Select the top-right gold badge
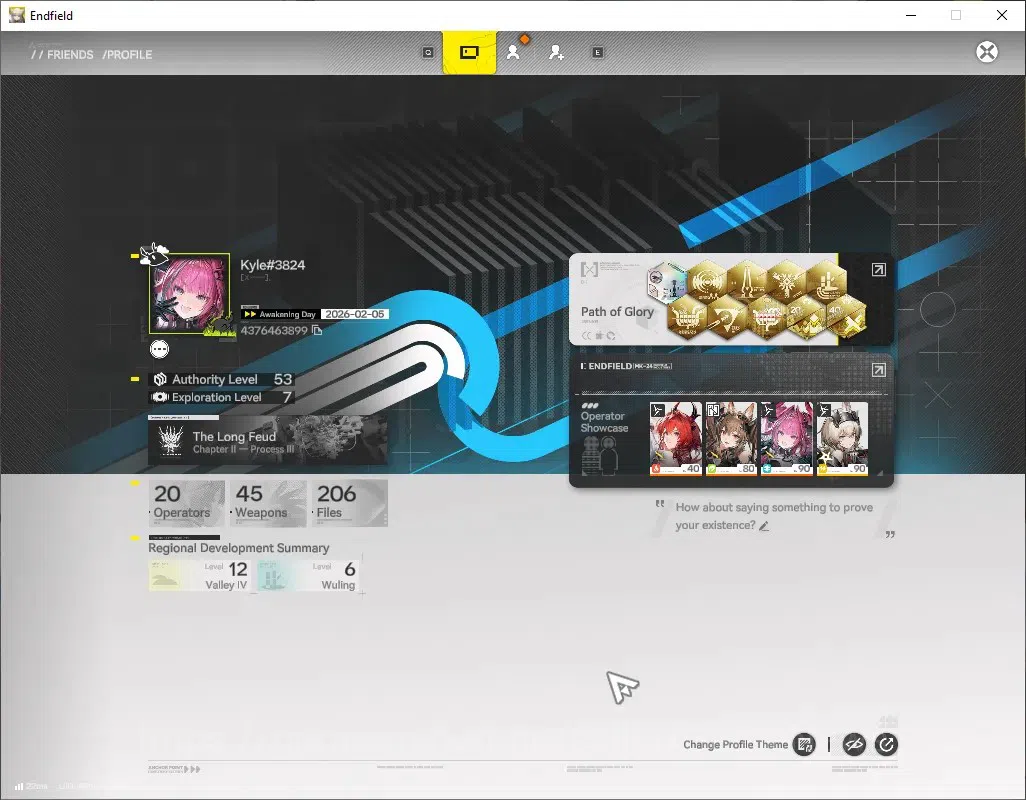Screen dimensions: 1026x800 tap(826, 283)
